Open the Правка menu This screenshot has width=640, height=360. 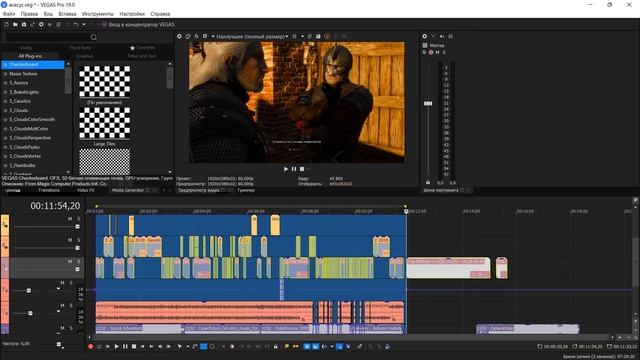pyautogui.click(x=29, y=14)
